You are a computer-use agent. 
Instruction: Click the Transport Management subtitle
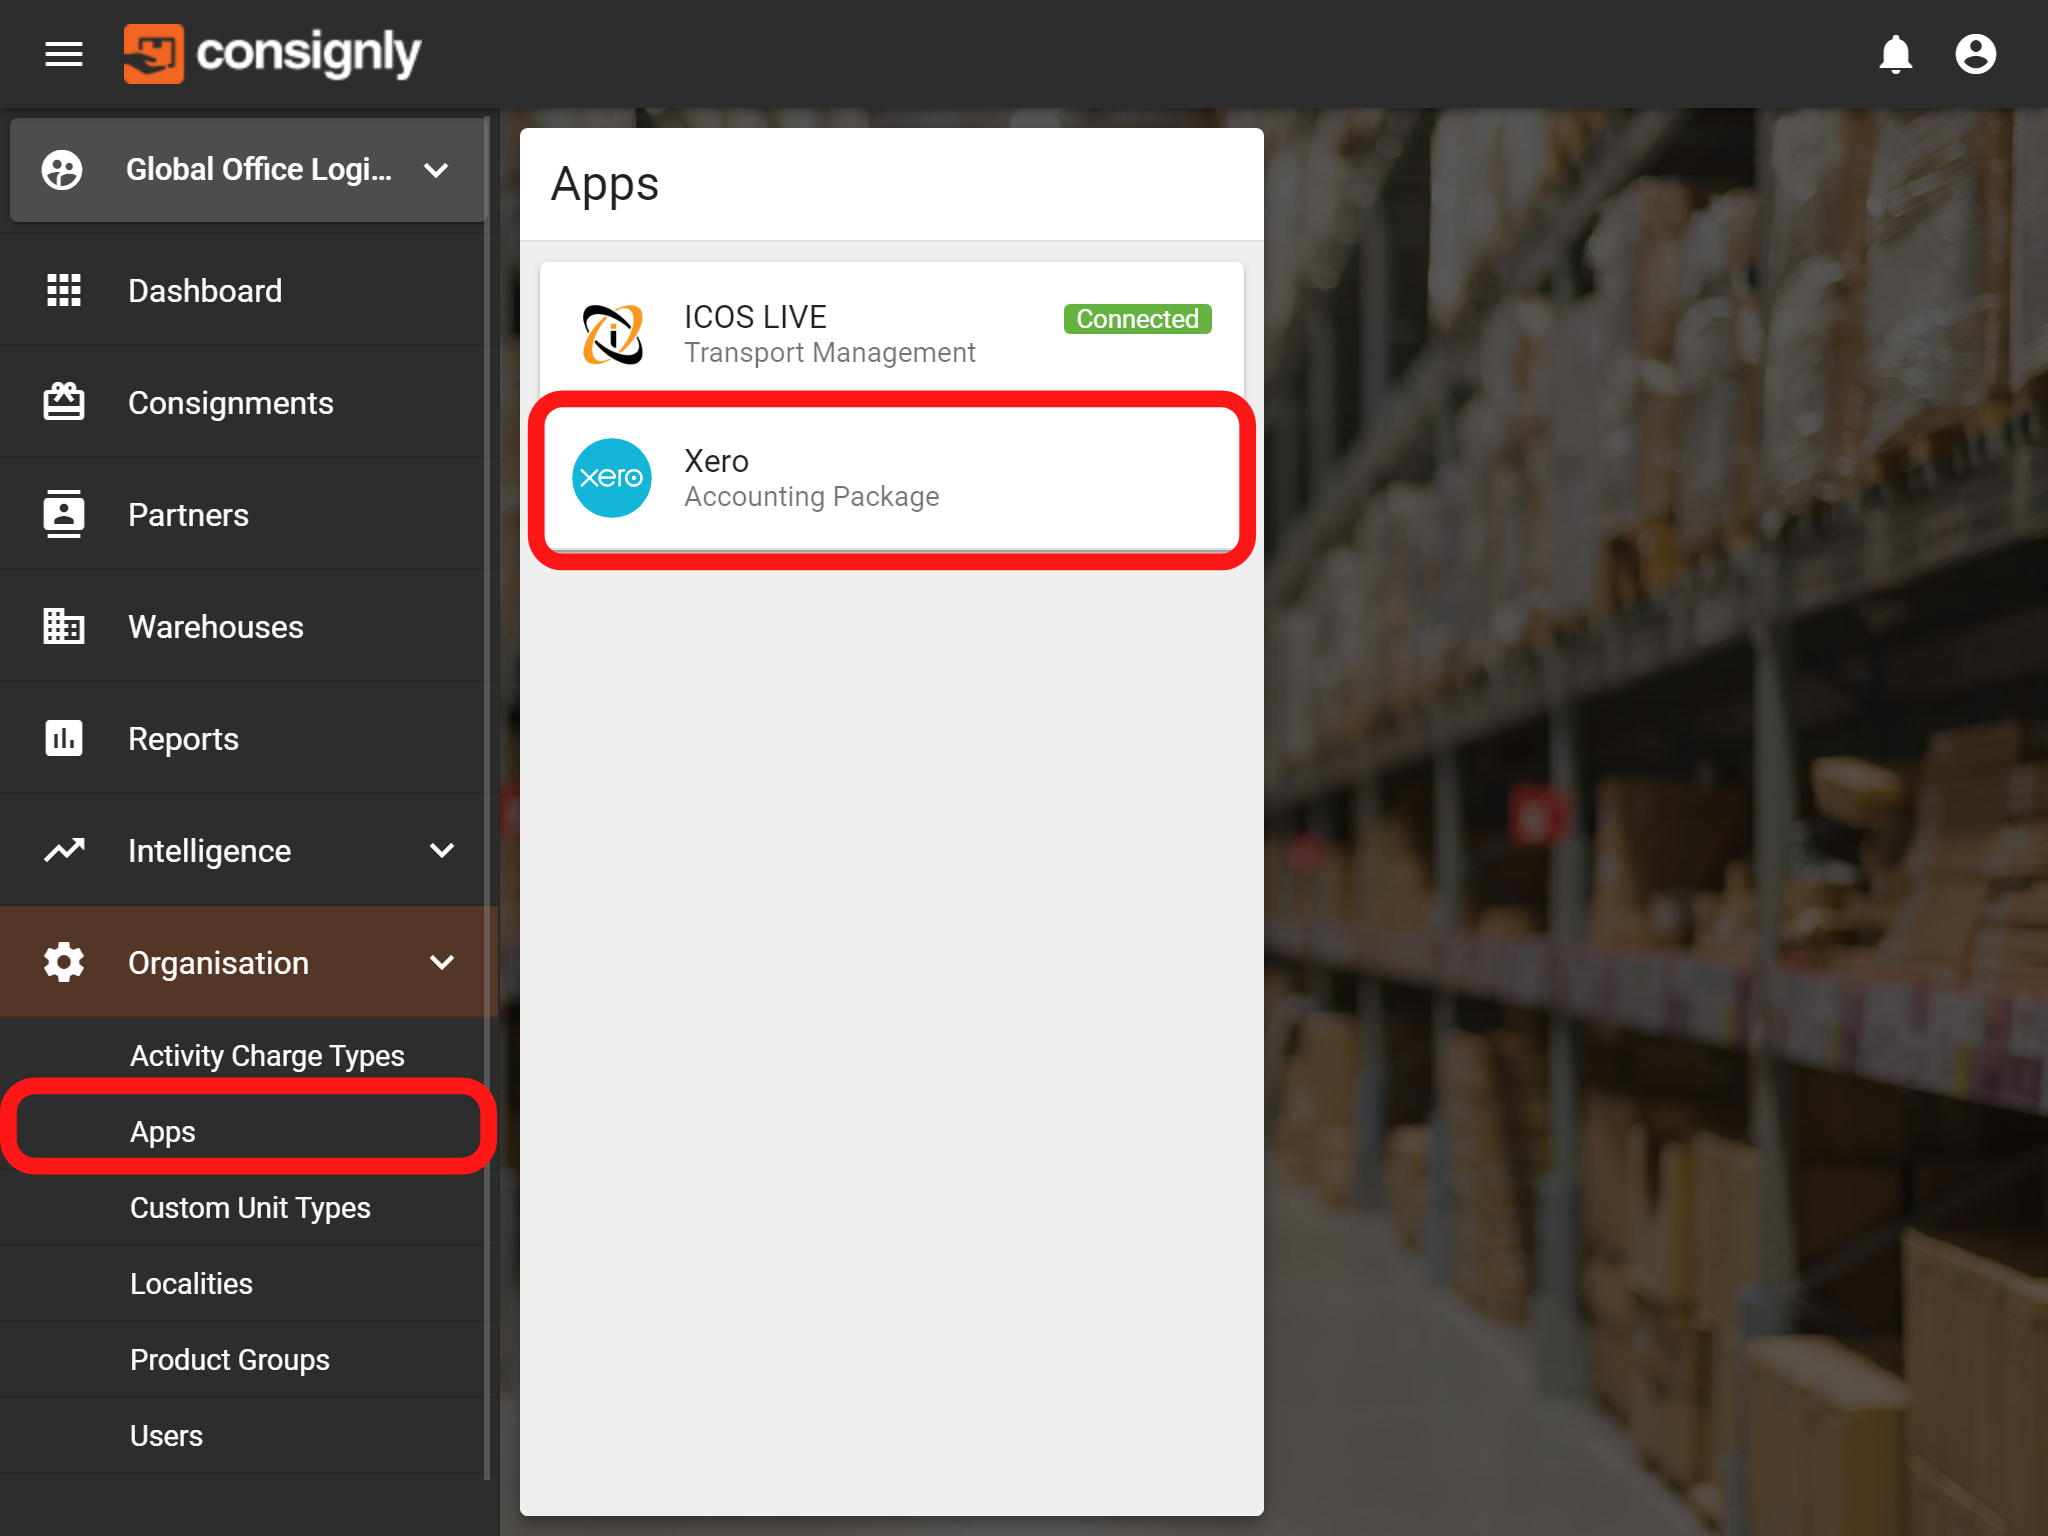click(x=830, y=353)
